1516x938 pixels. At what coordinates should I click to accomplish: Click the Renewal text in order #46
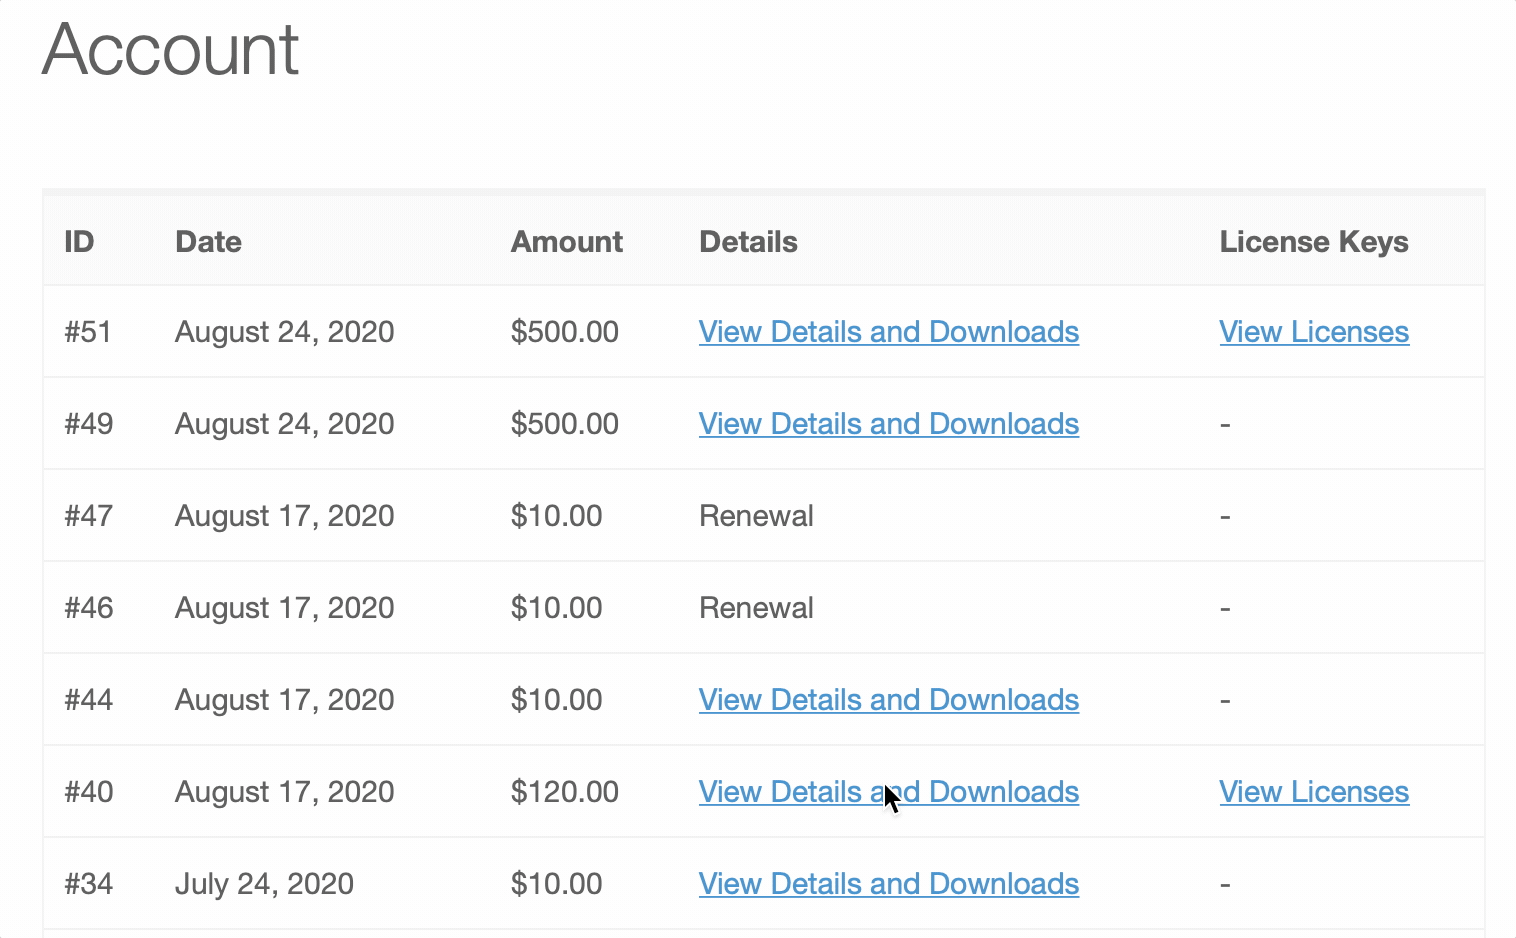(x=756, y=608)
